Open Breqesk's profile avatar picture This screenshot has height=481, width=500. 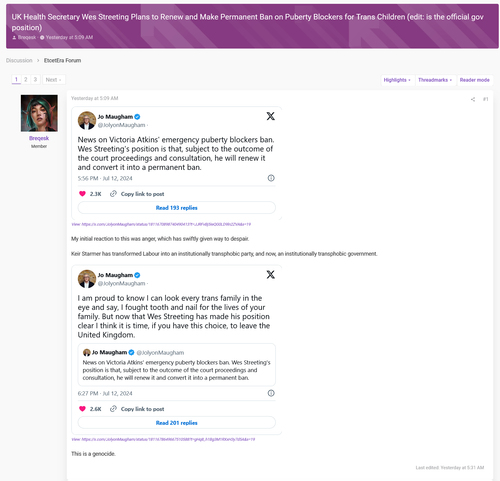point(39,113)
